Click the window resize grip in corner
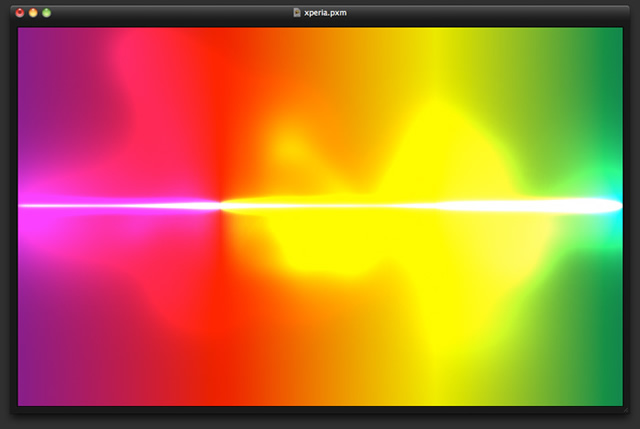640x429 pixels. tap(626, 410)
